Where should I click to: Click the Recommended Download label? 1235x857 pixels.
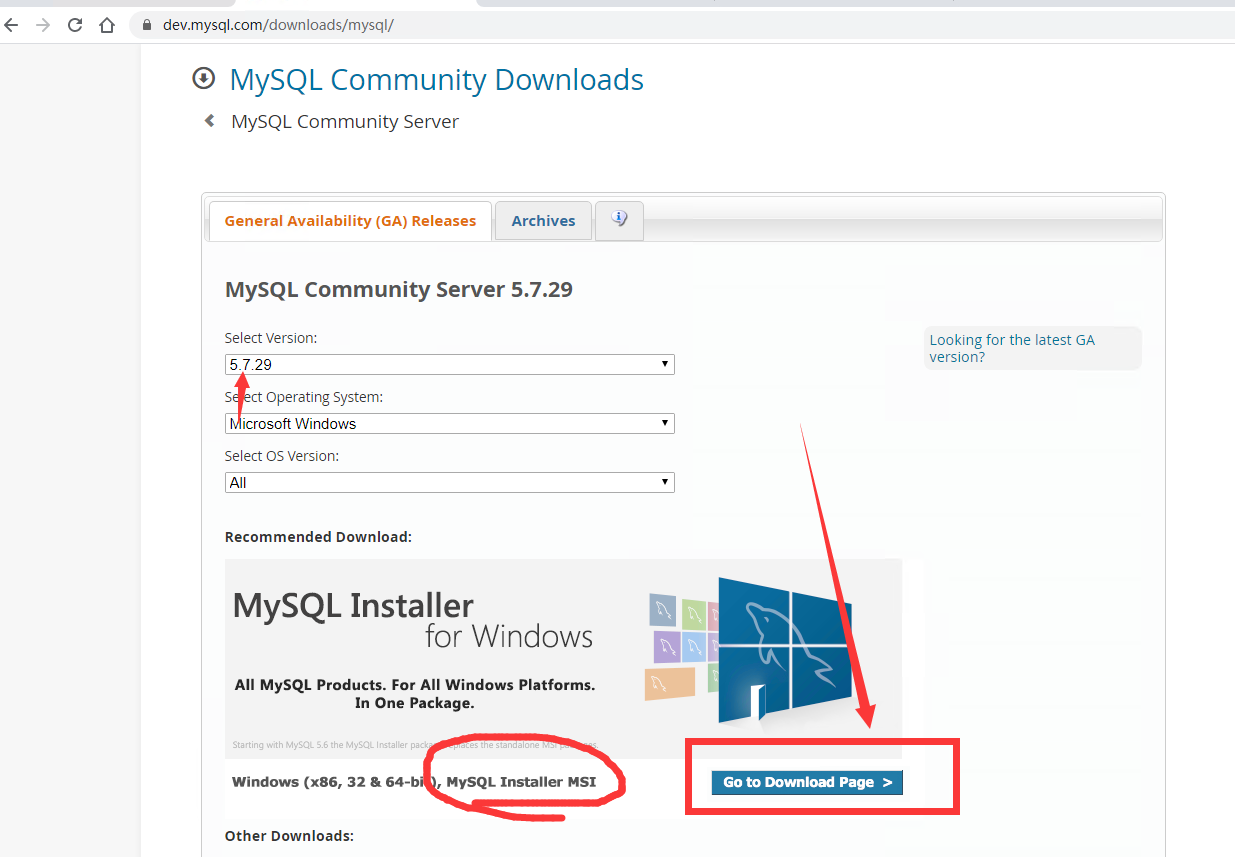click(x=318, y=537)
